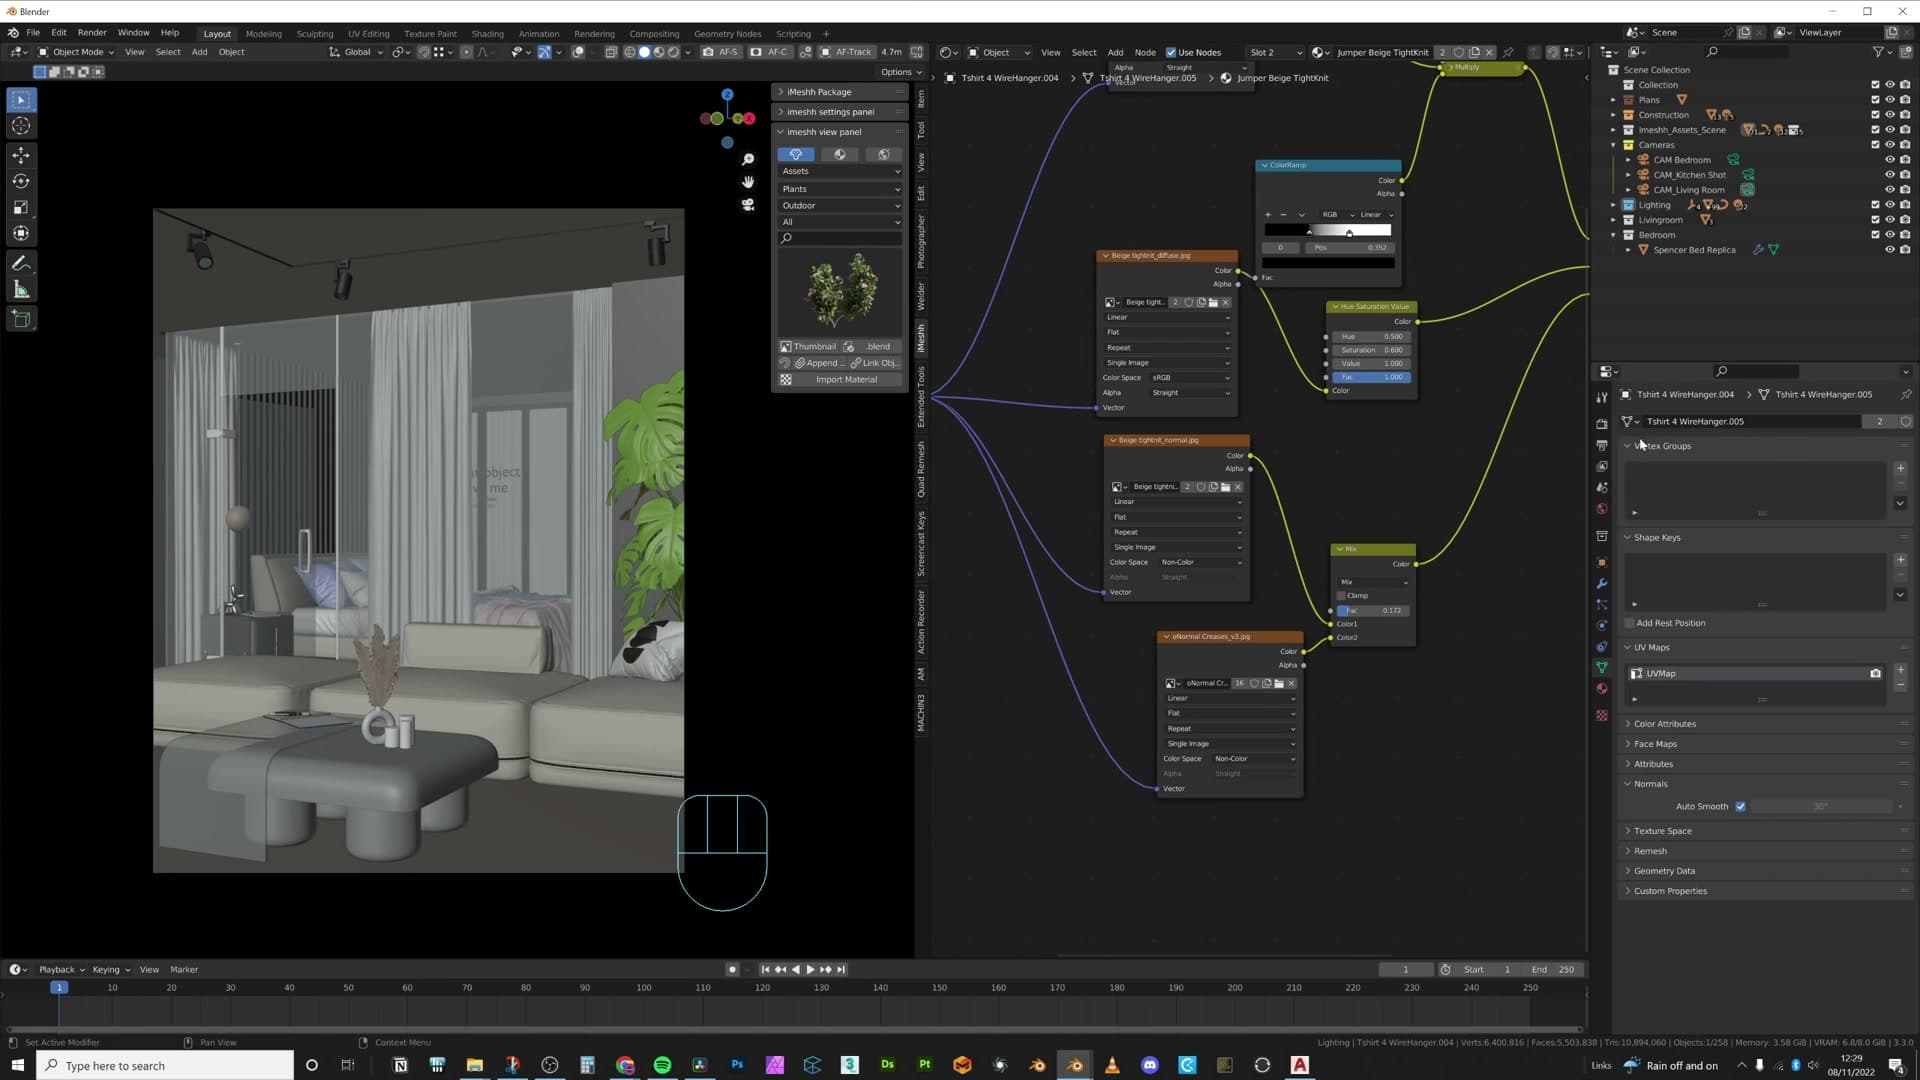Viewport: 1920px width, 1080px height.
Task: Adjust the Saturation slider in Hue Saturation node
Action: point(1372,351)
